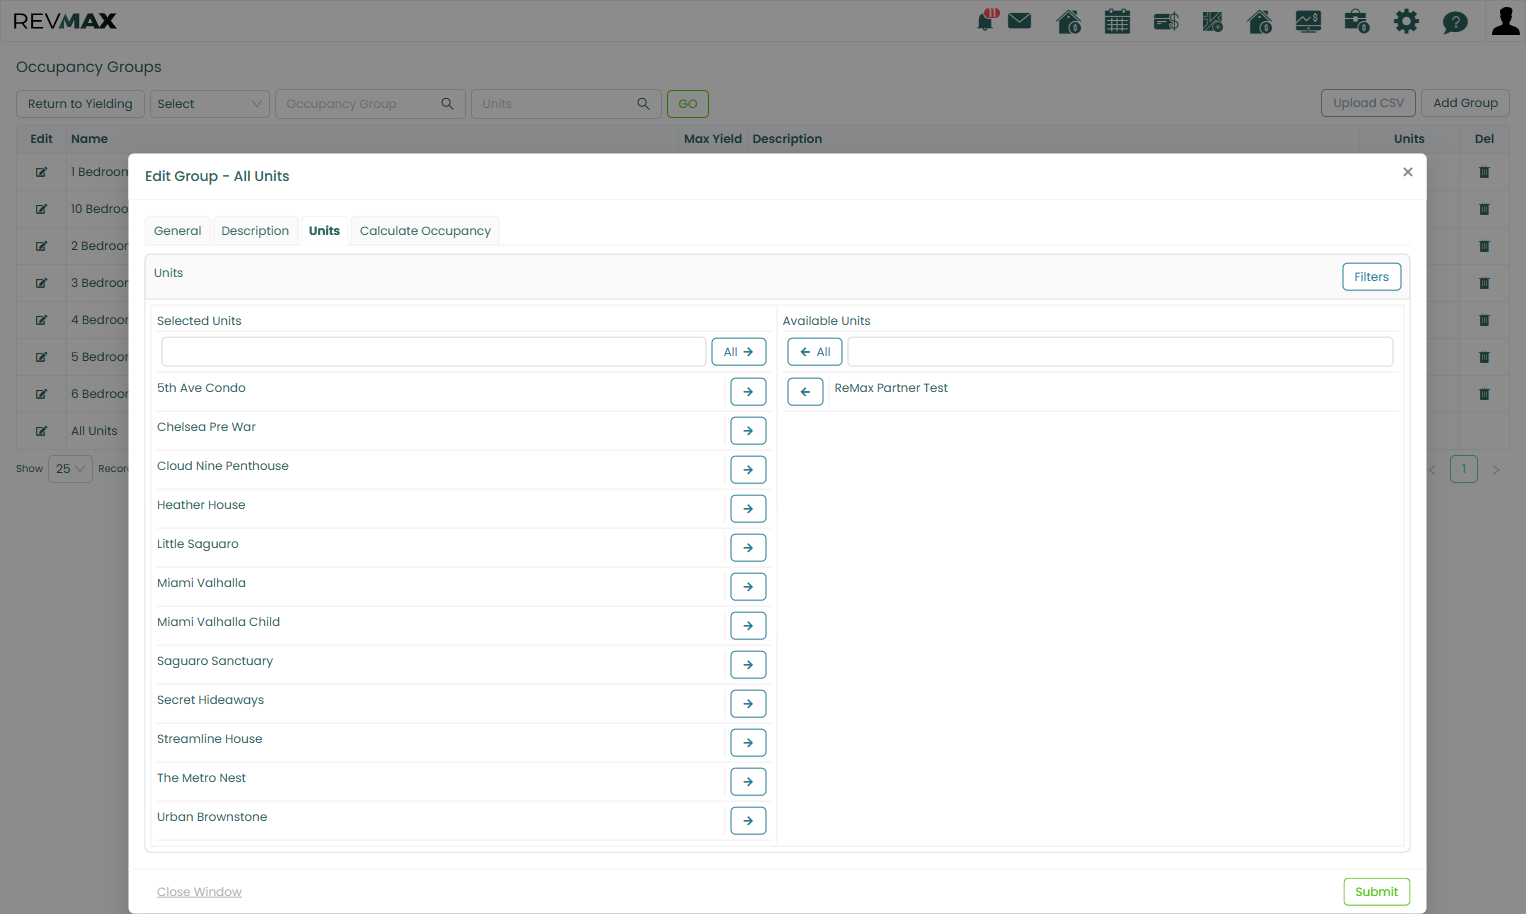Click the Close Window link
The image size is (1526, 914).
(199, 892)
